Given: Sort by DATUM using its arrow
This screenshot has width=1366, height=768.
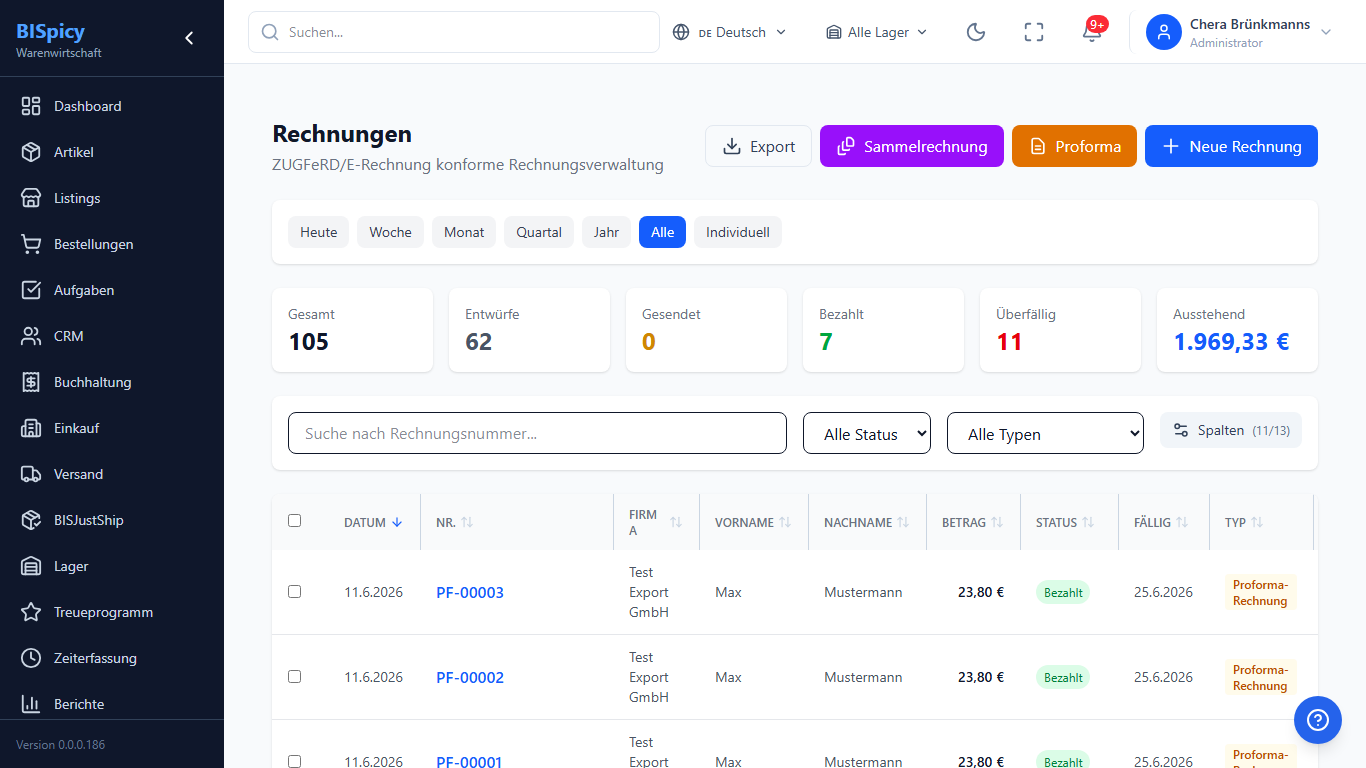Looking at the screenshot, I should 397,522.
